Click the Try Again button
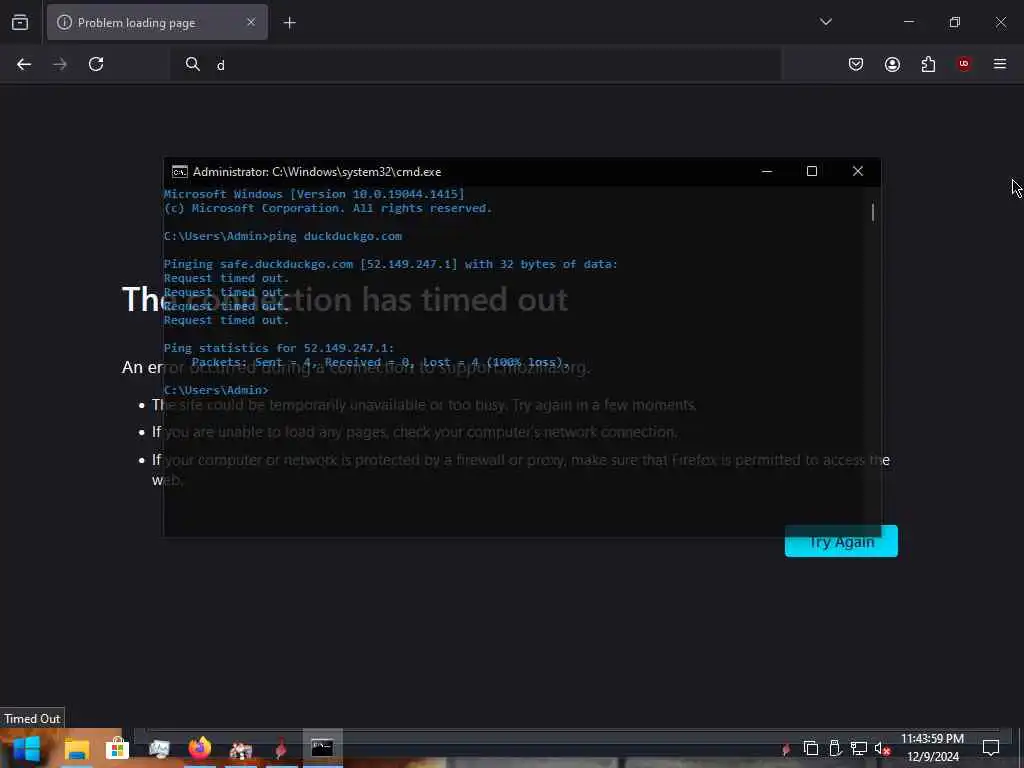1024x768 pixels. click(x=841, y=541)
